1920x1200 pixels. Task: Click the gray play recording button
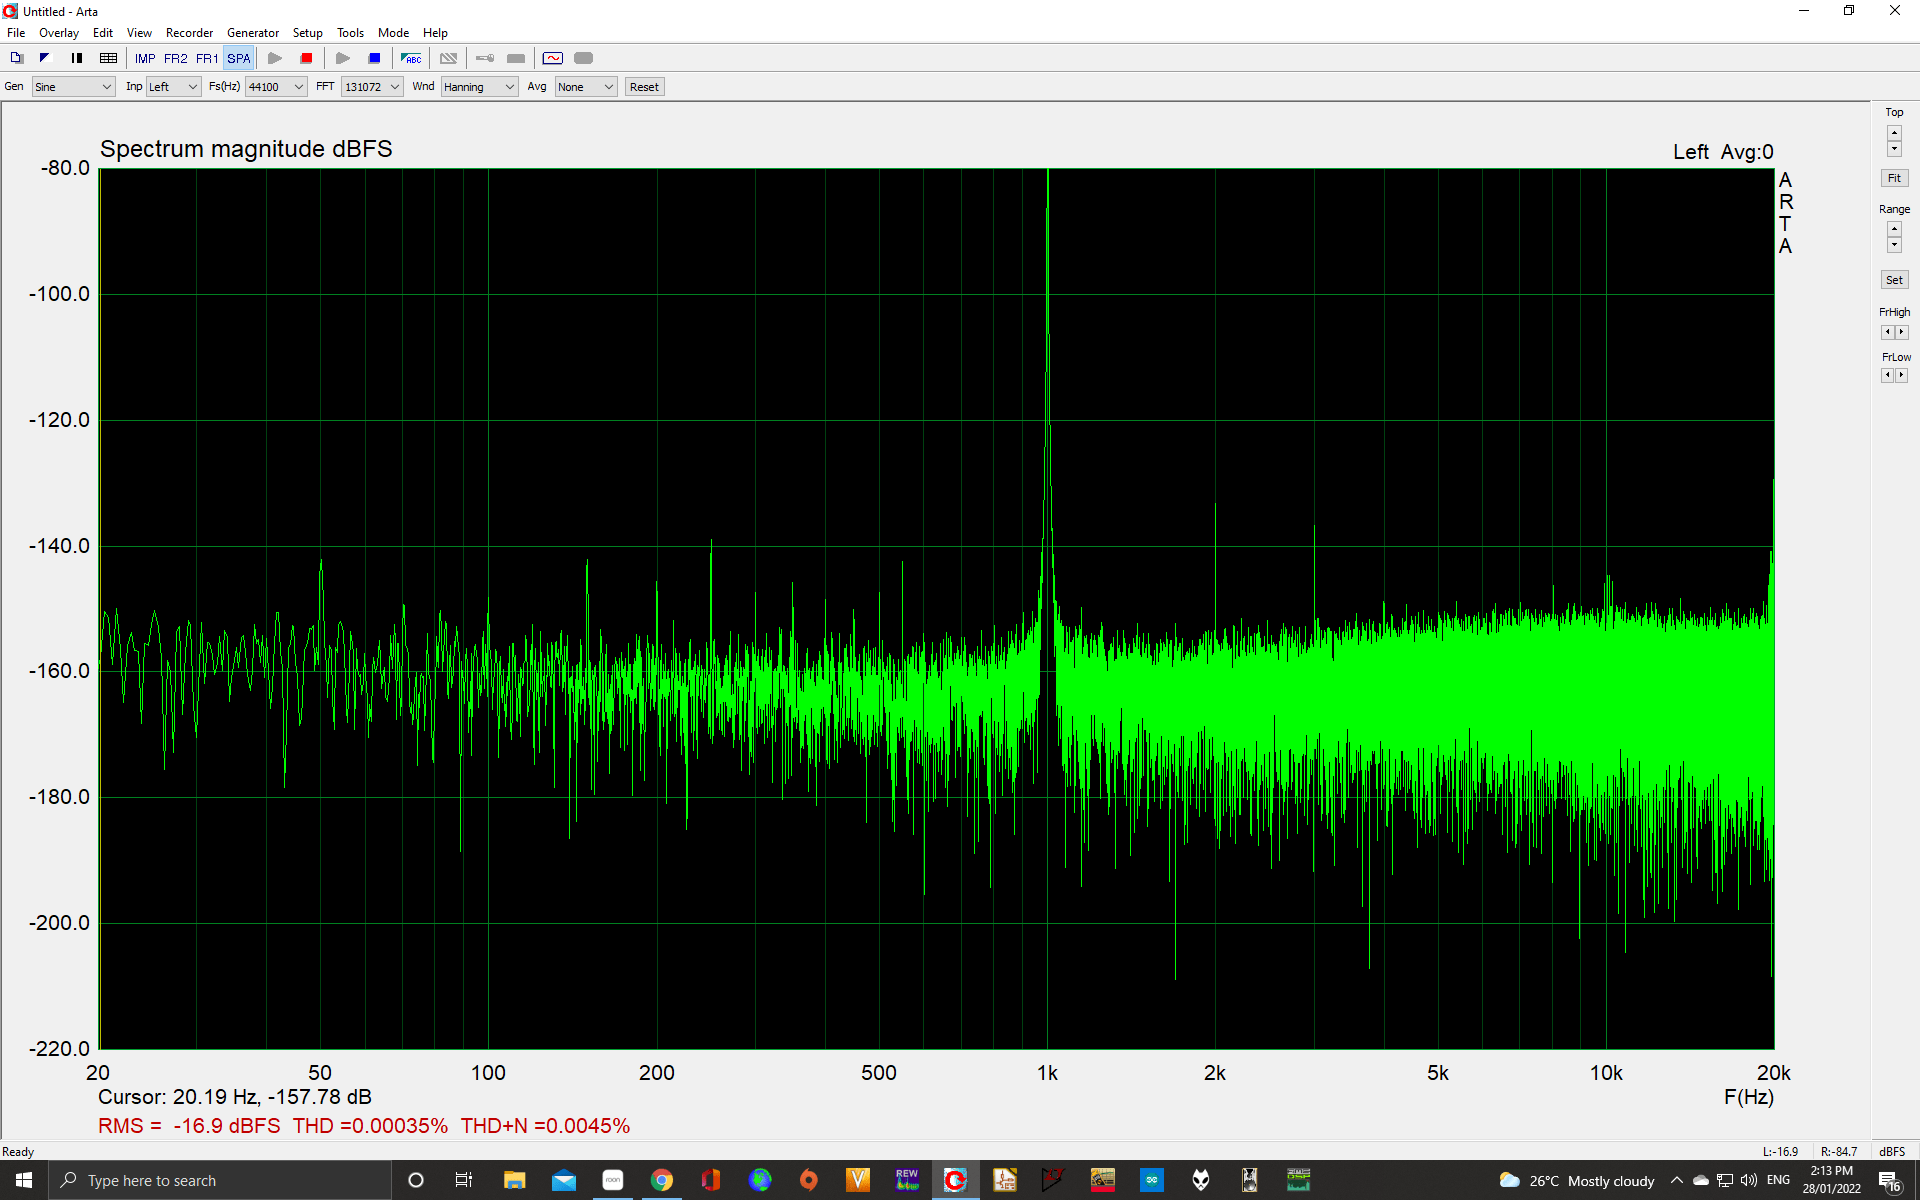pos(275,58)
